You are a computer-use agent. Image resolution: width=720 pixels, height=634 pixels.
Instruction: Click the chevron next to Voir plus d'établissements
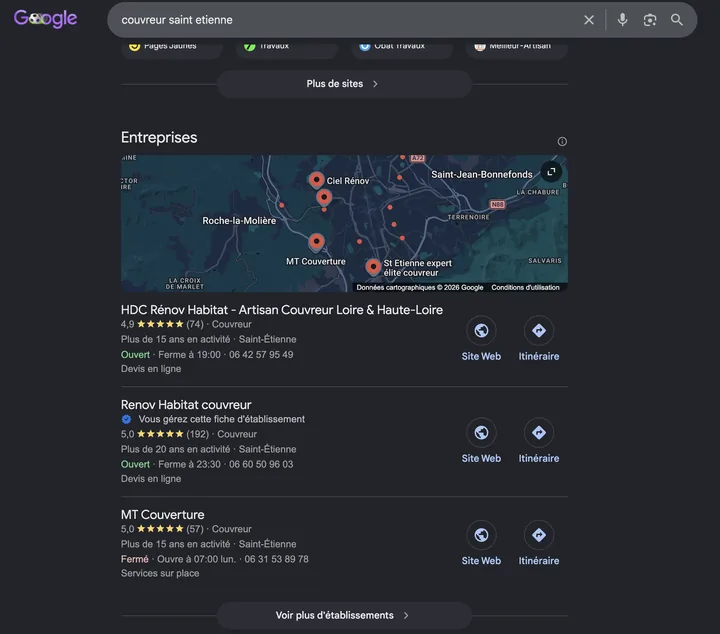[x=406, y=615]
